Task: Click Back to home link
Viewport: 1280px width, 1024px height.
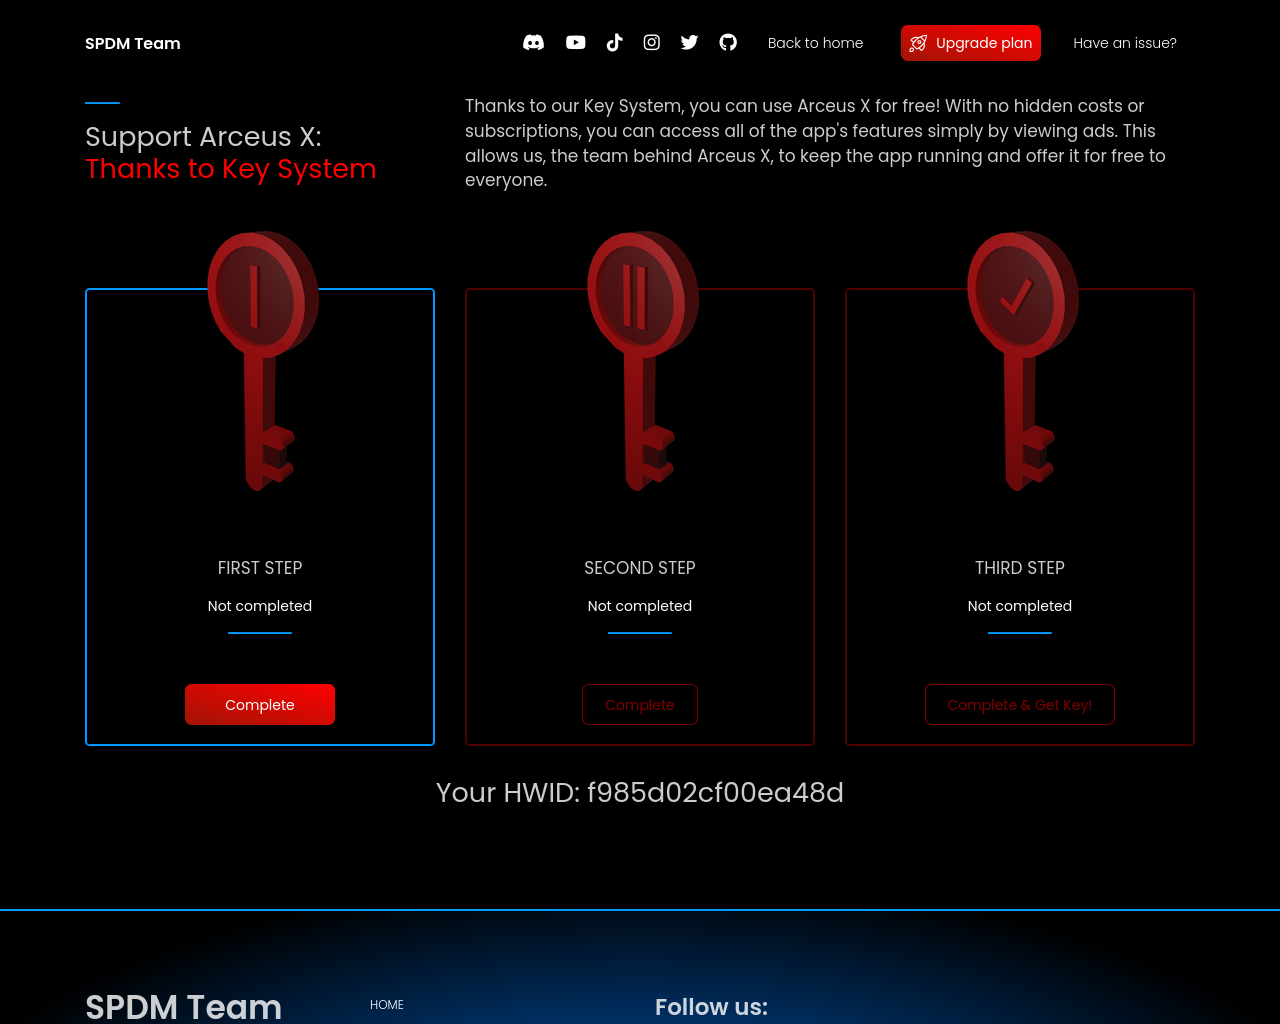Action: 815,43
